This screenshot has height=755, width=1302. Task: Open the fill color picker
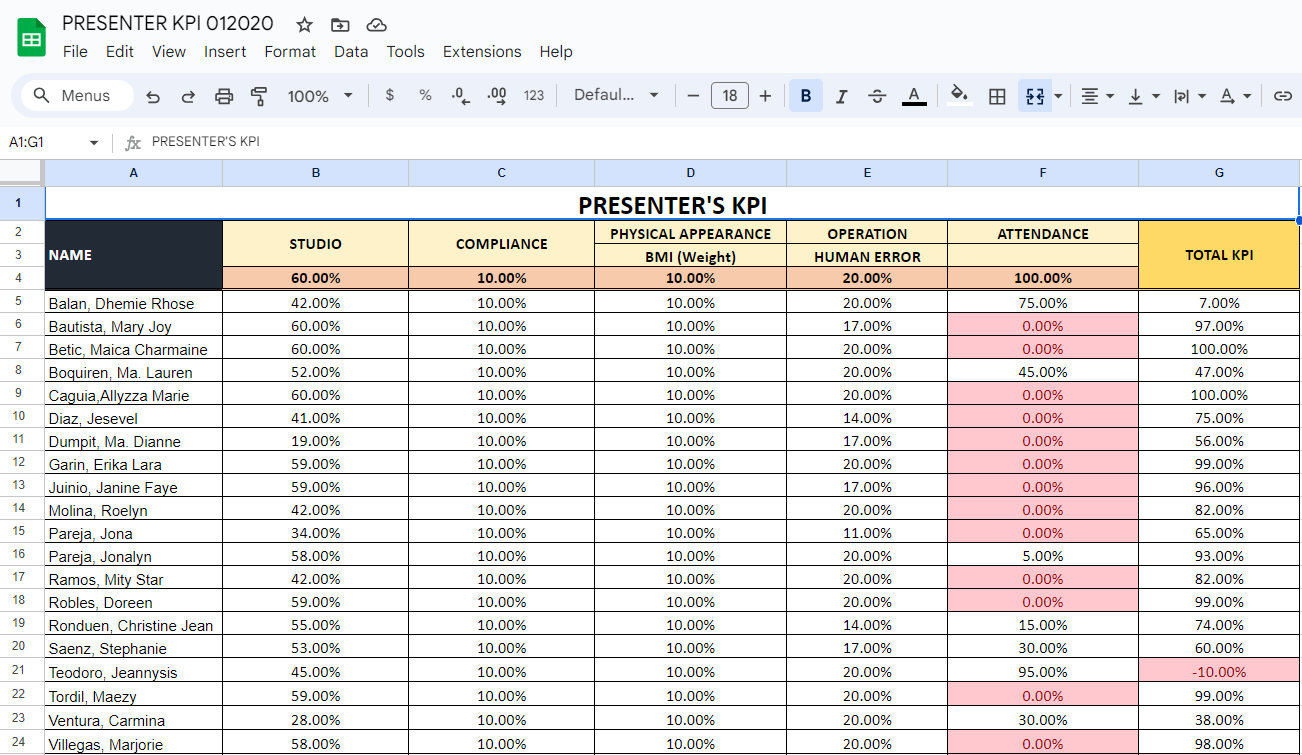[960, 96]
